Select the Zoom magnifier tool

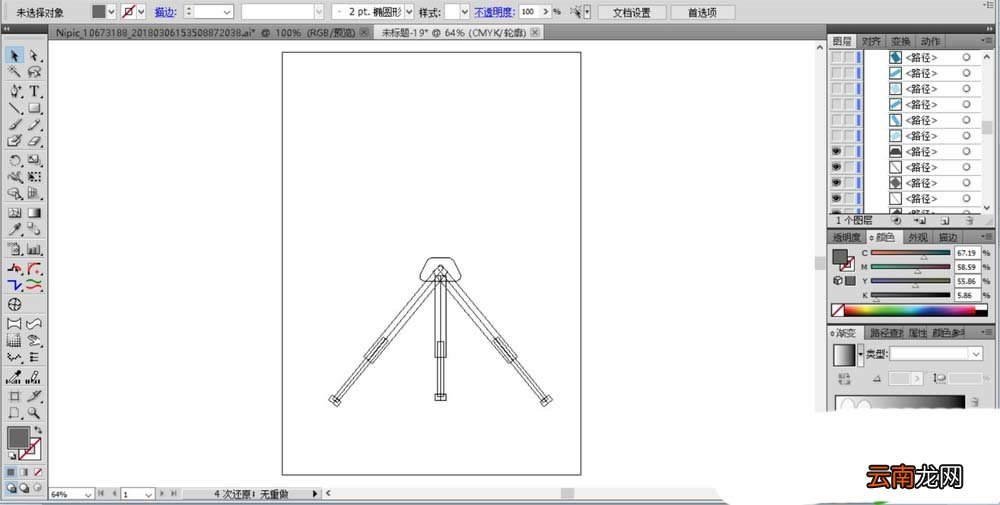pos(34,413)
